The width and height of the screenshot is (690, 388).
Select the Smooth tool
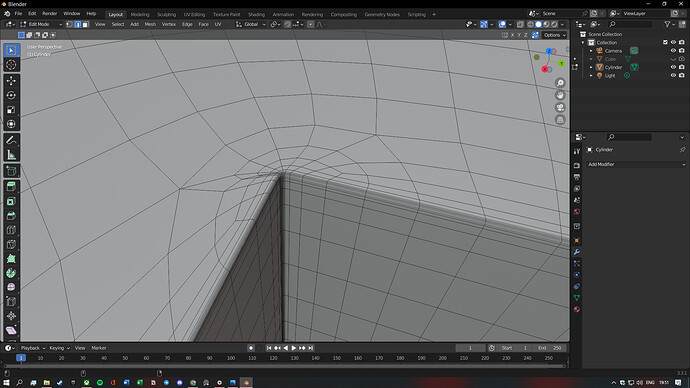tap(11, 287)
